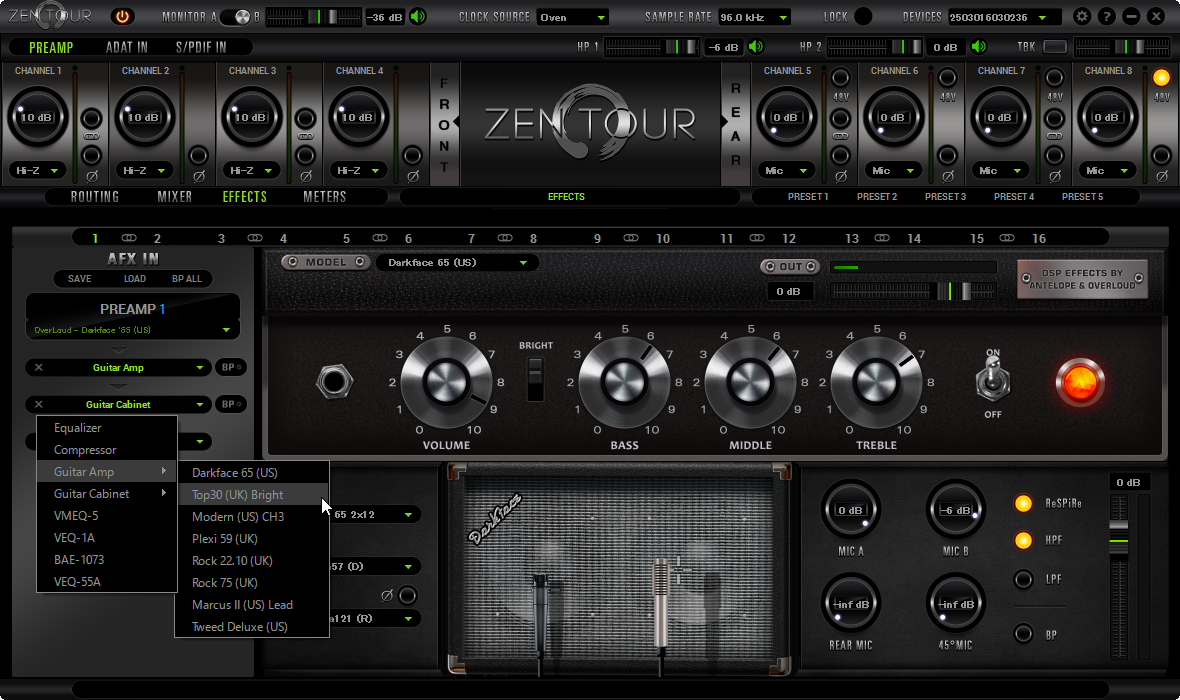The height and width of the screenshot is (700, 1180).
Task: Mute the monitor output speaker icon
Action: [x=418, y=17]
